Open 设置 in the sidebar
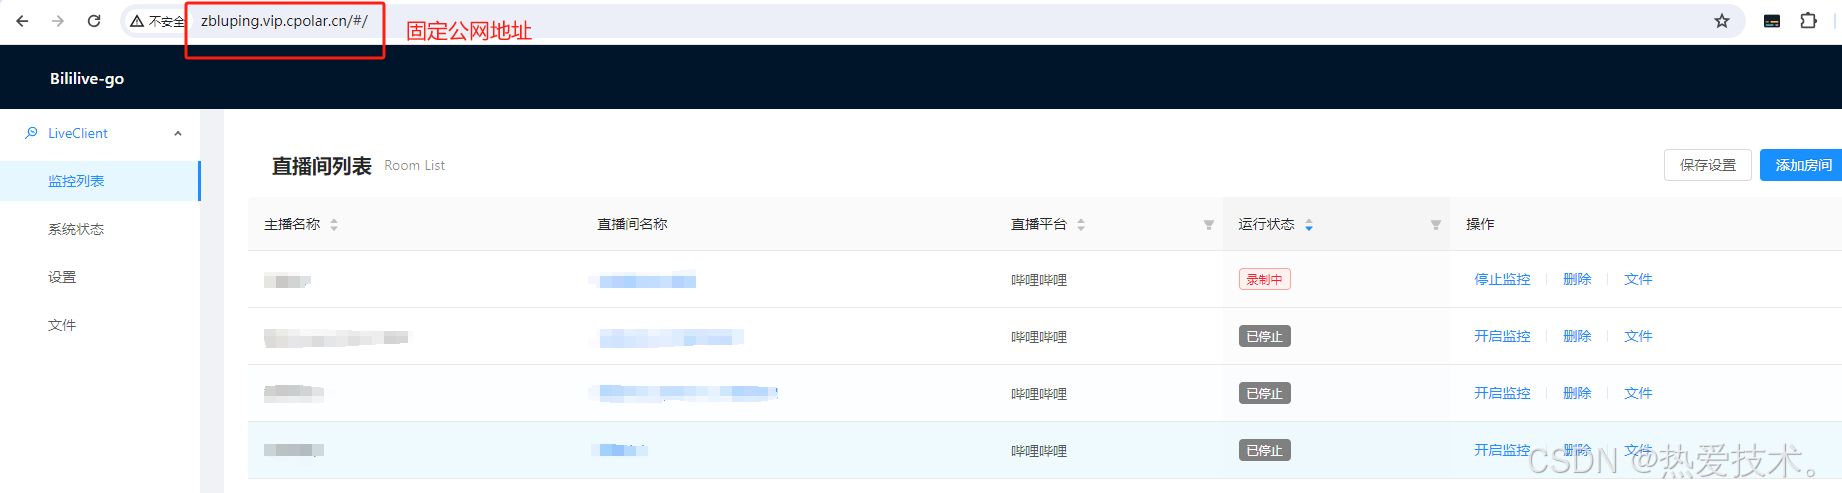This screenshot has height=493, width=1842. 100,277
